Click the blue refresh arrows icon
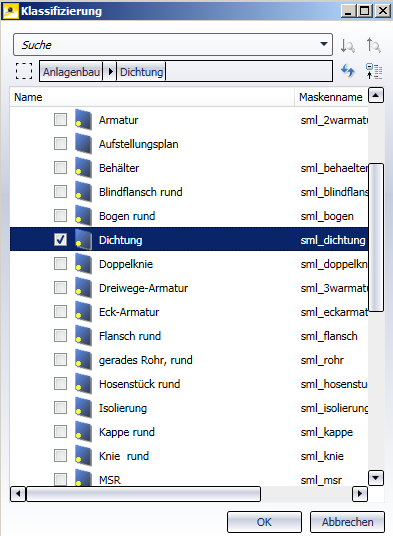This screenshot has width=393, height=536. [348, 71]
